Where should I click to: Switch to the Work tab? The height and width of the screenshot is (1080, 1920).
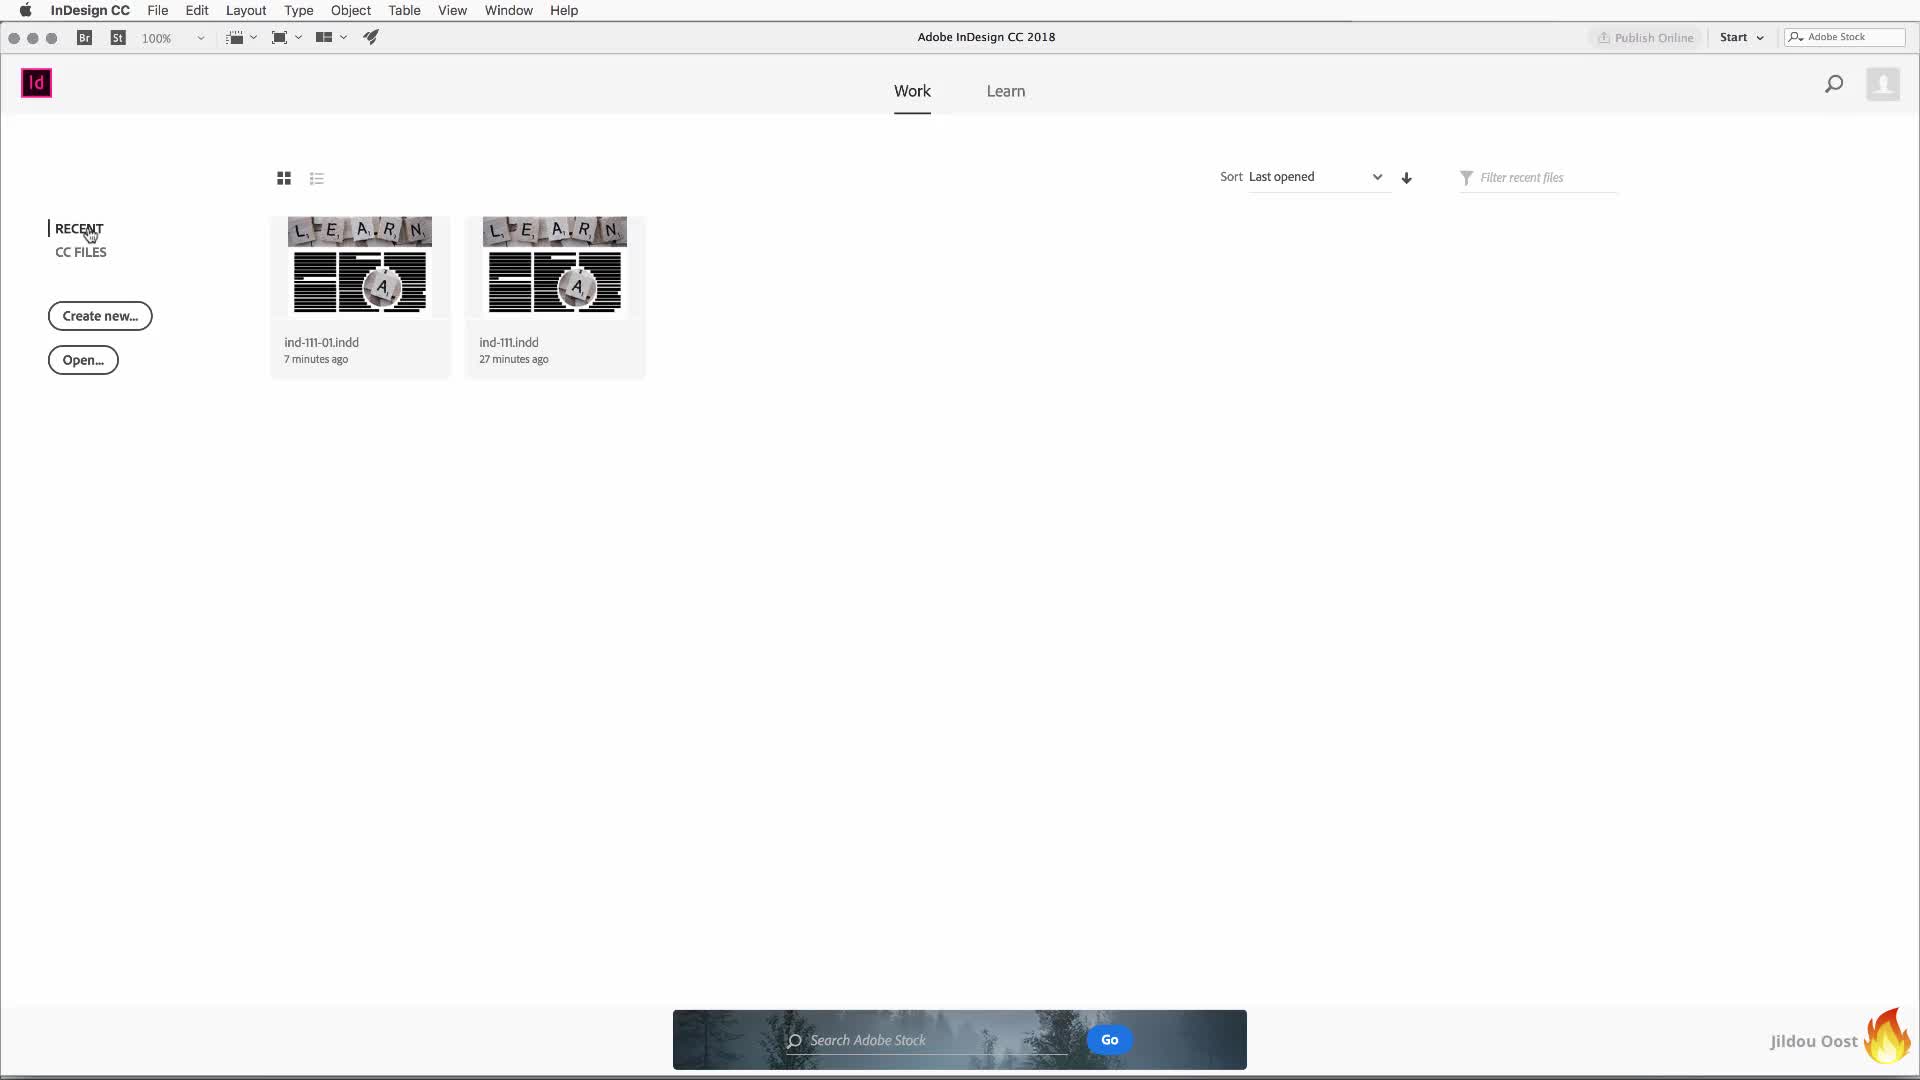click(x=912, y=91)
